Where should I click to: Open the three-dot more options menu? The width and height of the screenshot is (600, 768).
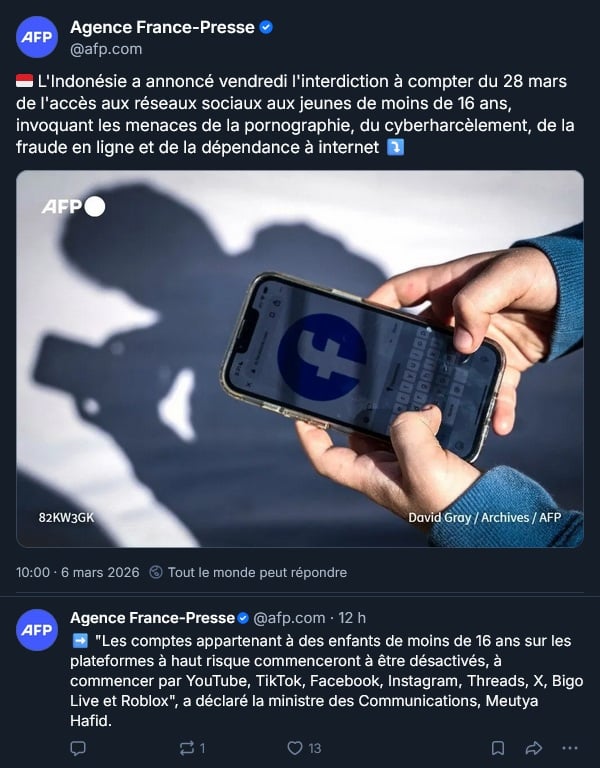[x=570, y=748]
